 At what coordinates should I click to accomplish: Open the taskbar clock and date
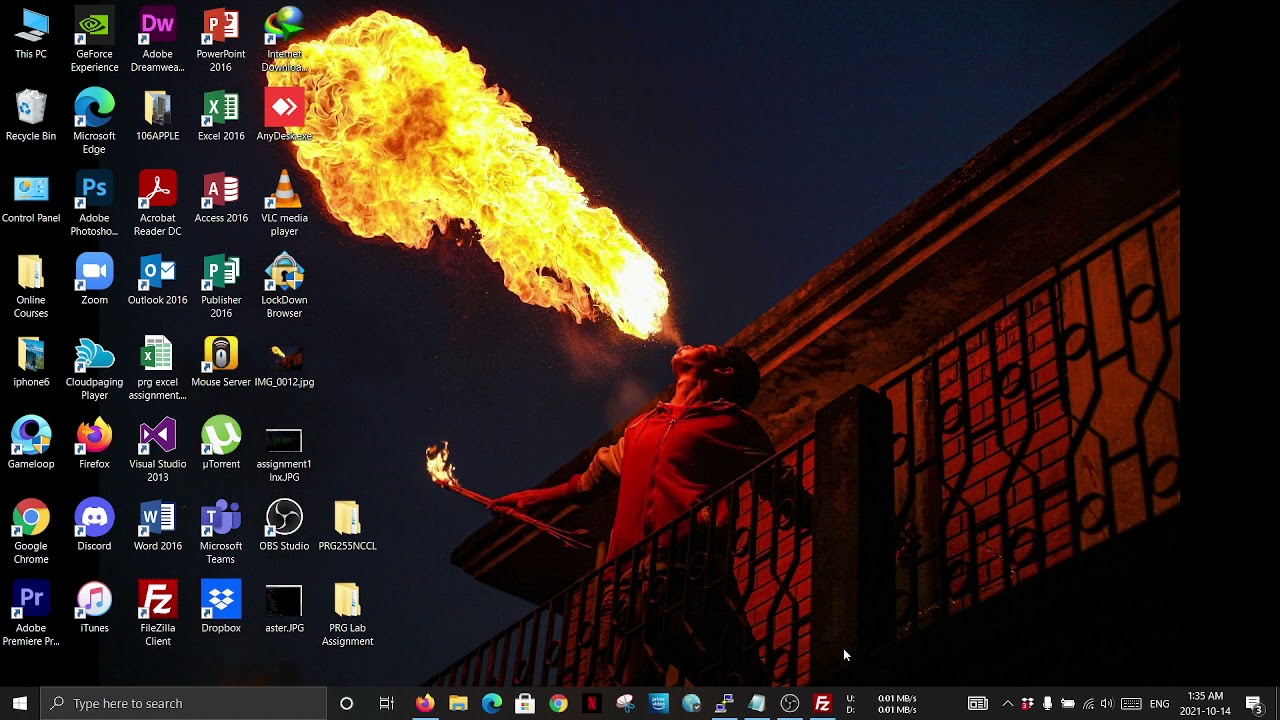pyautogui.click(x=1205, y=703)
